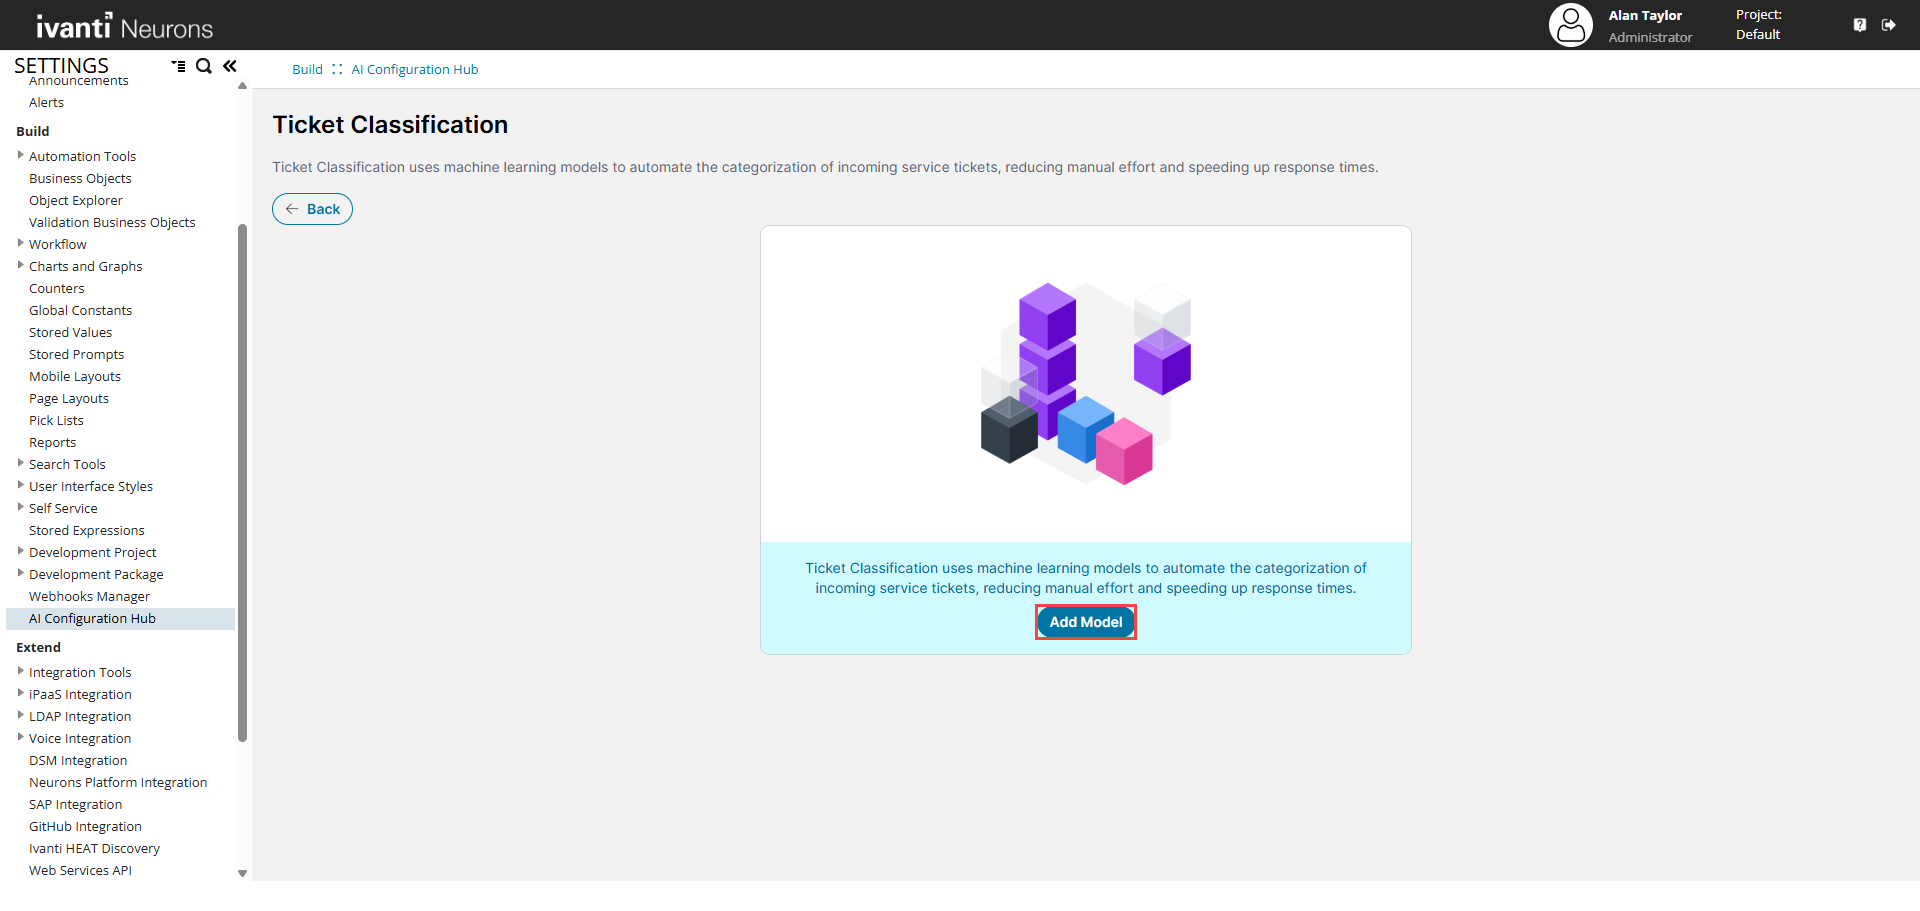This screenshot has height=911, width=1920.
Task: Click the settings tree view icon
Action: pyautogui.click(x=178, y=66)
